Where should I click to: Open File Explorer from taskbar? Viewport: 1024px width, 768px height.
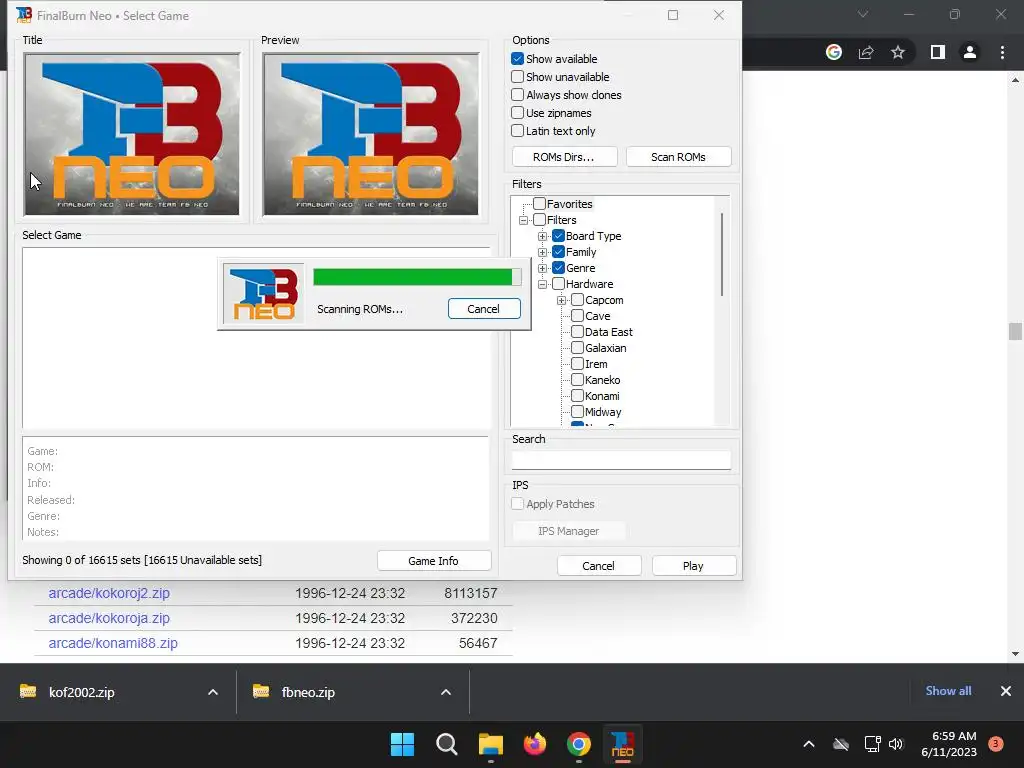[490, 744]
